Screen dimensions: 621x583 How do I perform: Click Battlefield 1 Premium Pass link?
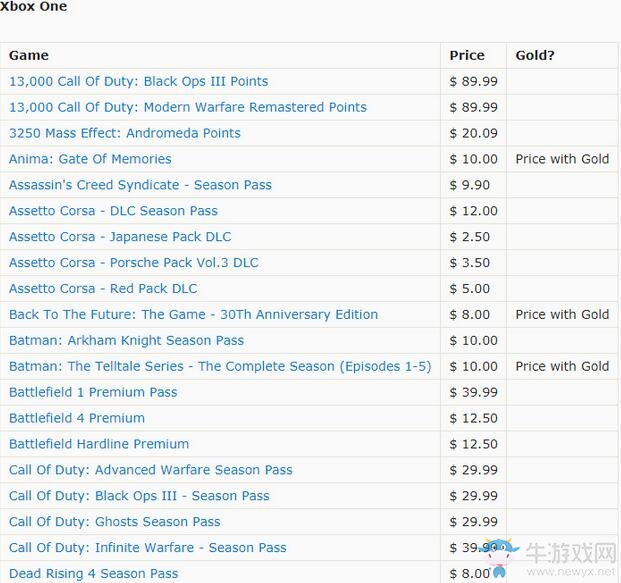coord(93,392)
